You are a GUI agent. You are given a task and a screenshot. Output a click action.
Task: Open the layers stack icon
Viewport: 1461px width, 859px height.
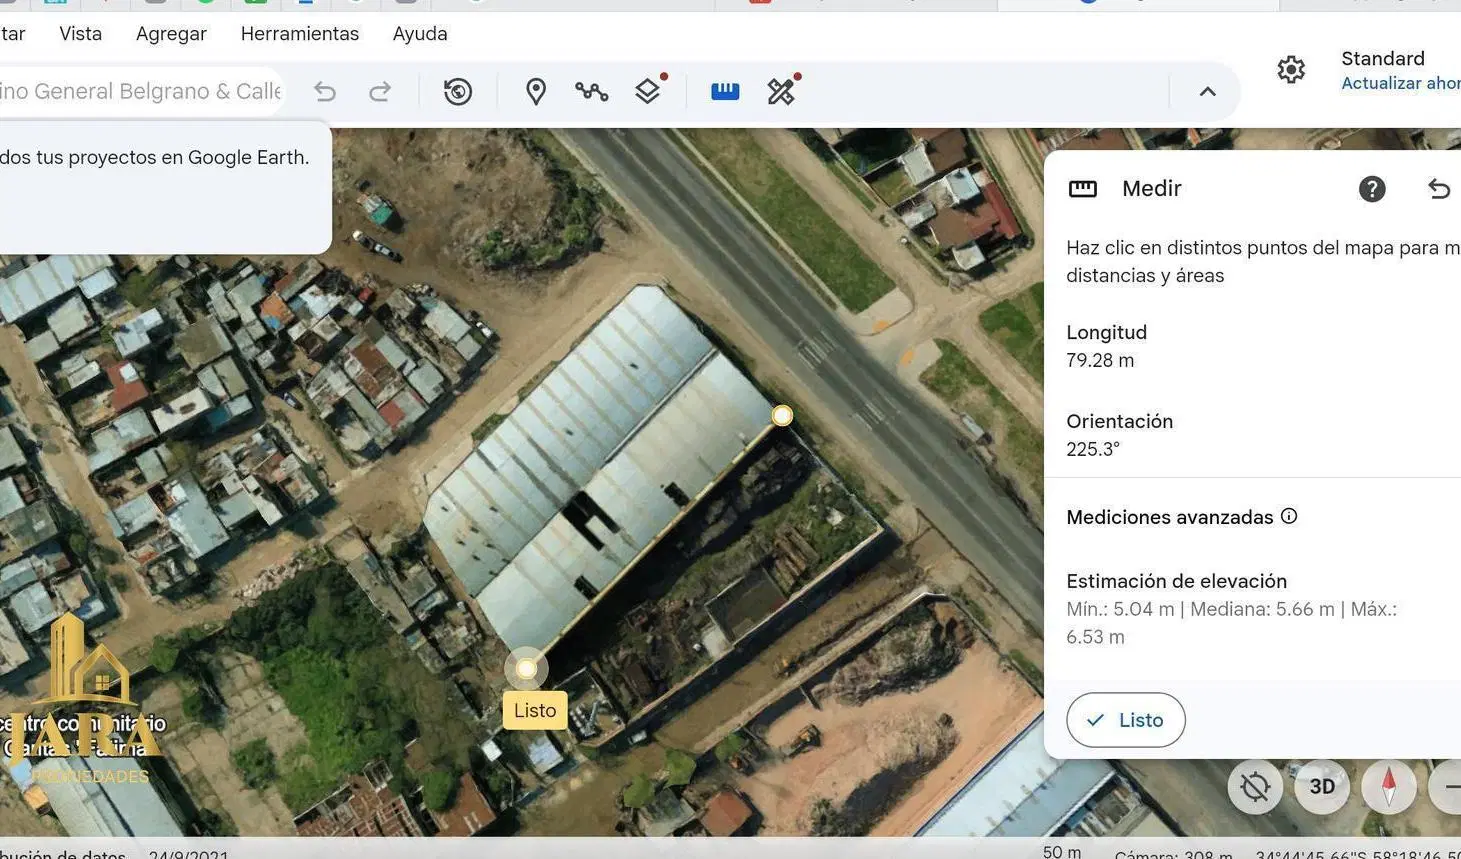(x=648, y=92)
